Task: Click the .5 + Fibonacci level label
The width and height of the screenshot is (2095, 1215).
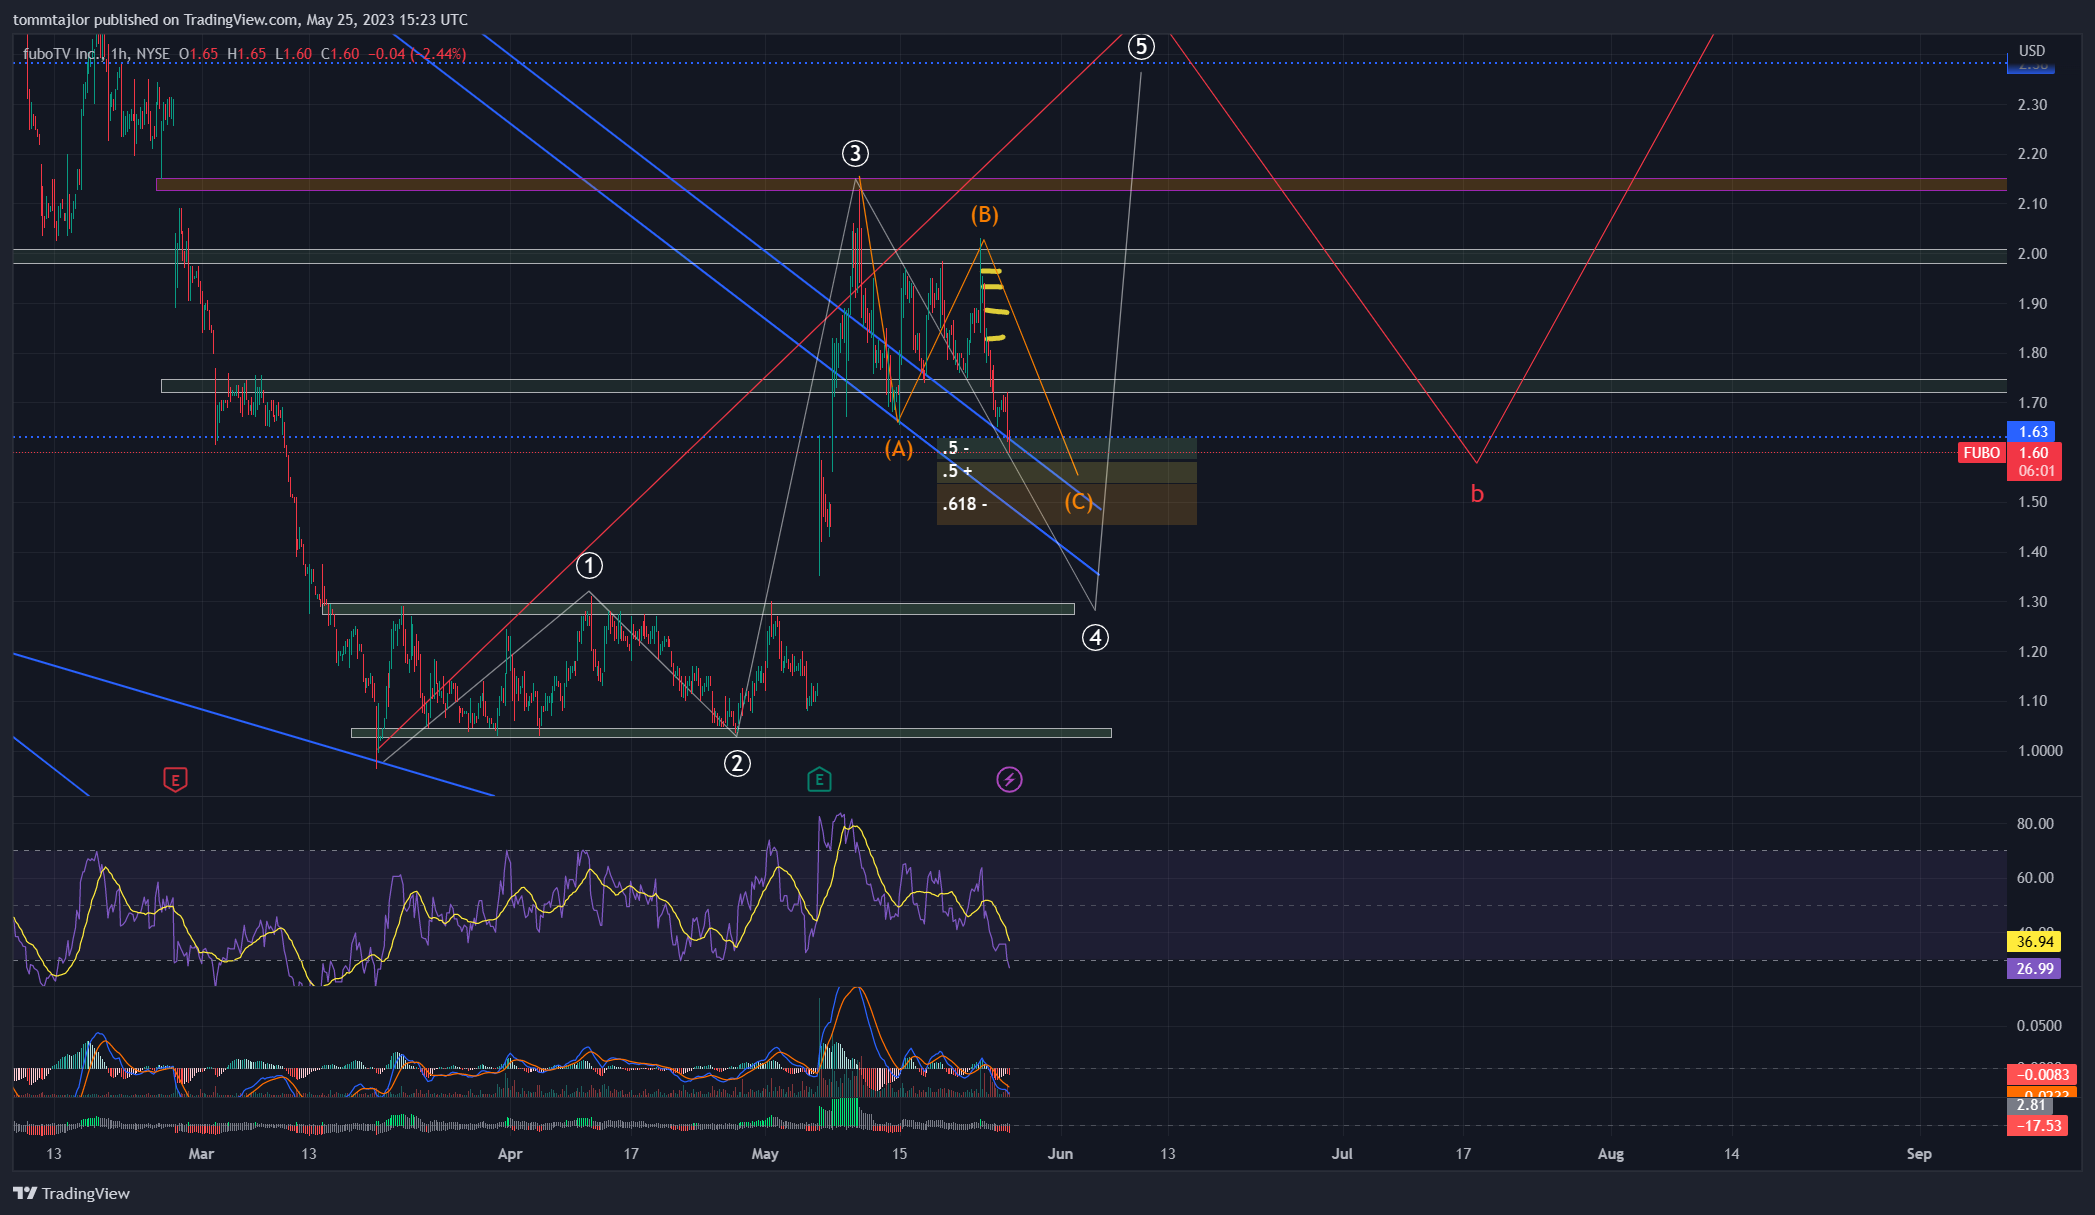Action: pyautogui.click(x=957, y=471)
